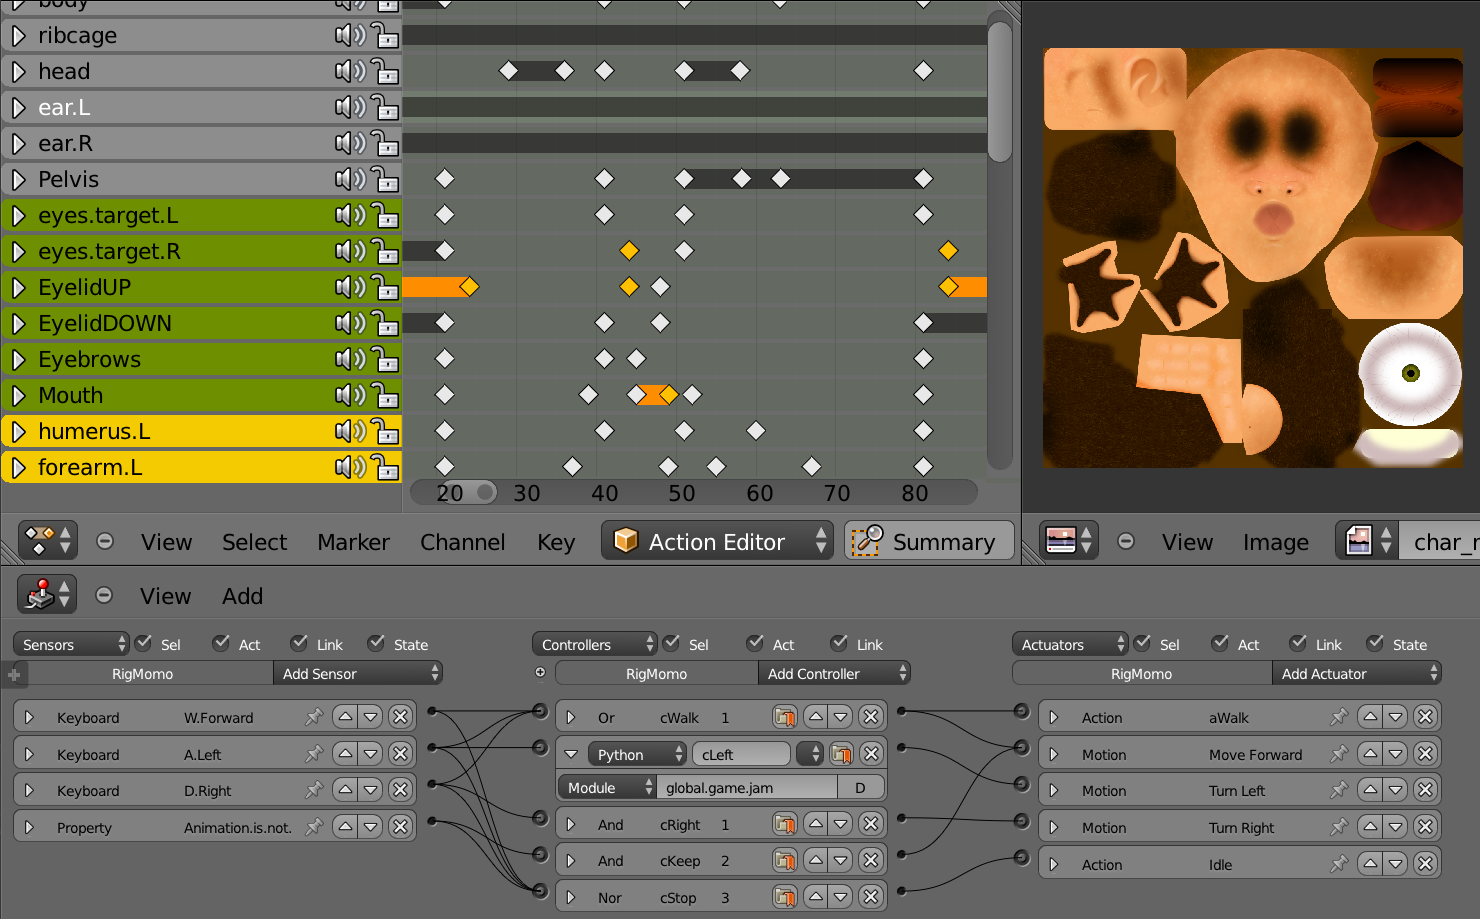Click the Image Editor type icon
1480x919 pixels.
click(x=1063, y=540)
